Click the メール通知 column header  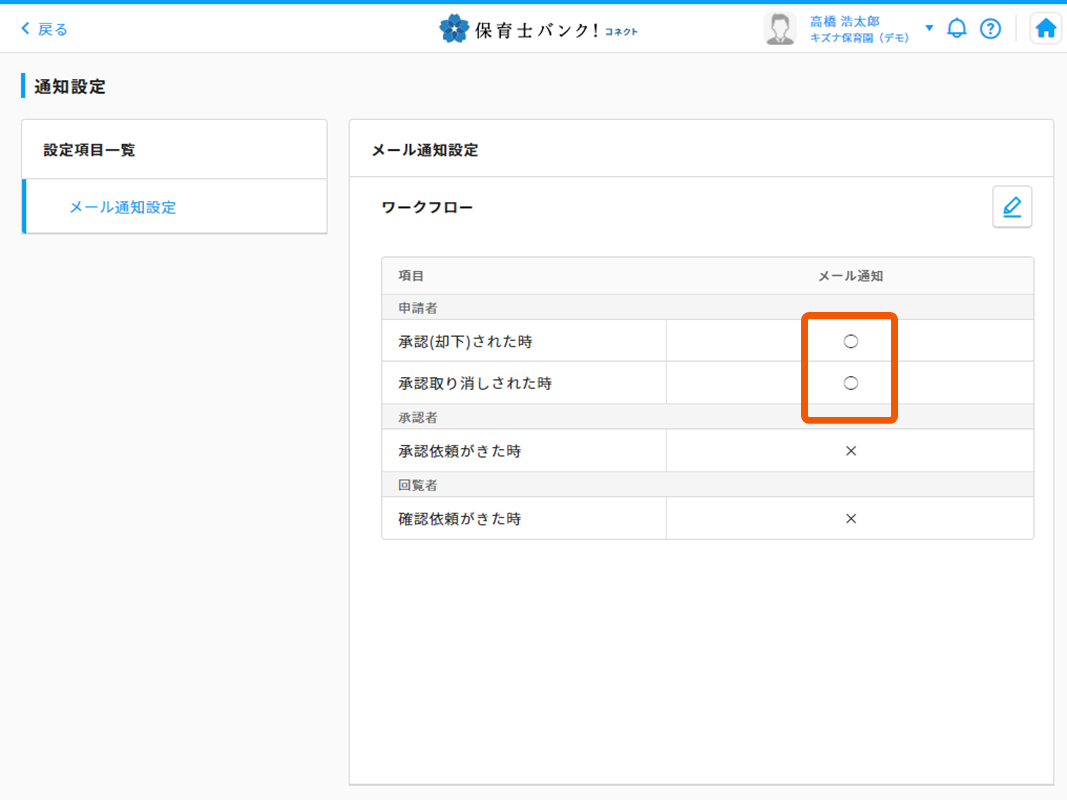pyautogui.click(x=850, y=276)
